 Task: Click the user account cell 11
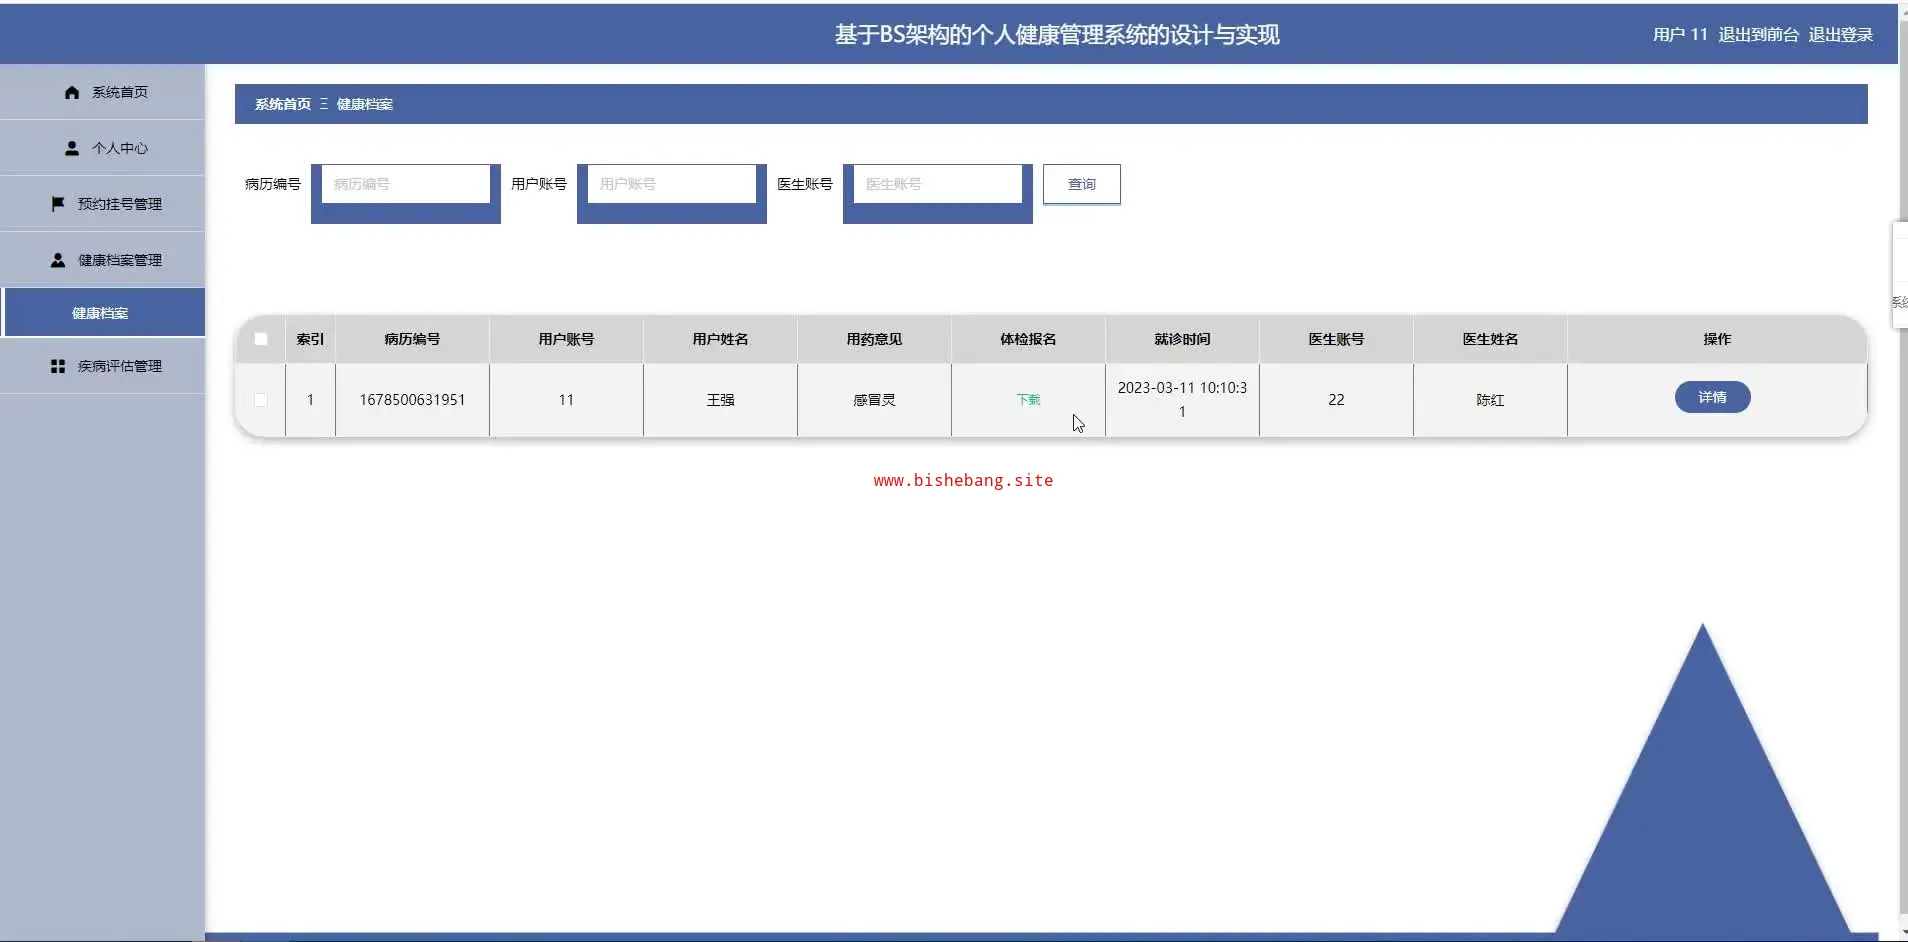pyautogui.click(x=566, y=400)
